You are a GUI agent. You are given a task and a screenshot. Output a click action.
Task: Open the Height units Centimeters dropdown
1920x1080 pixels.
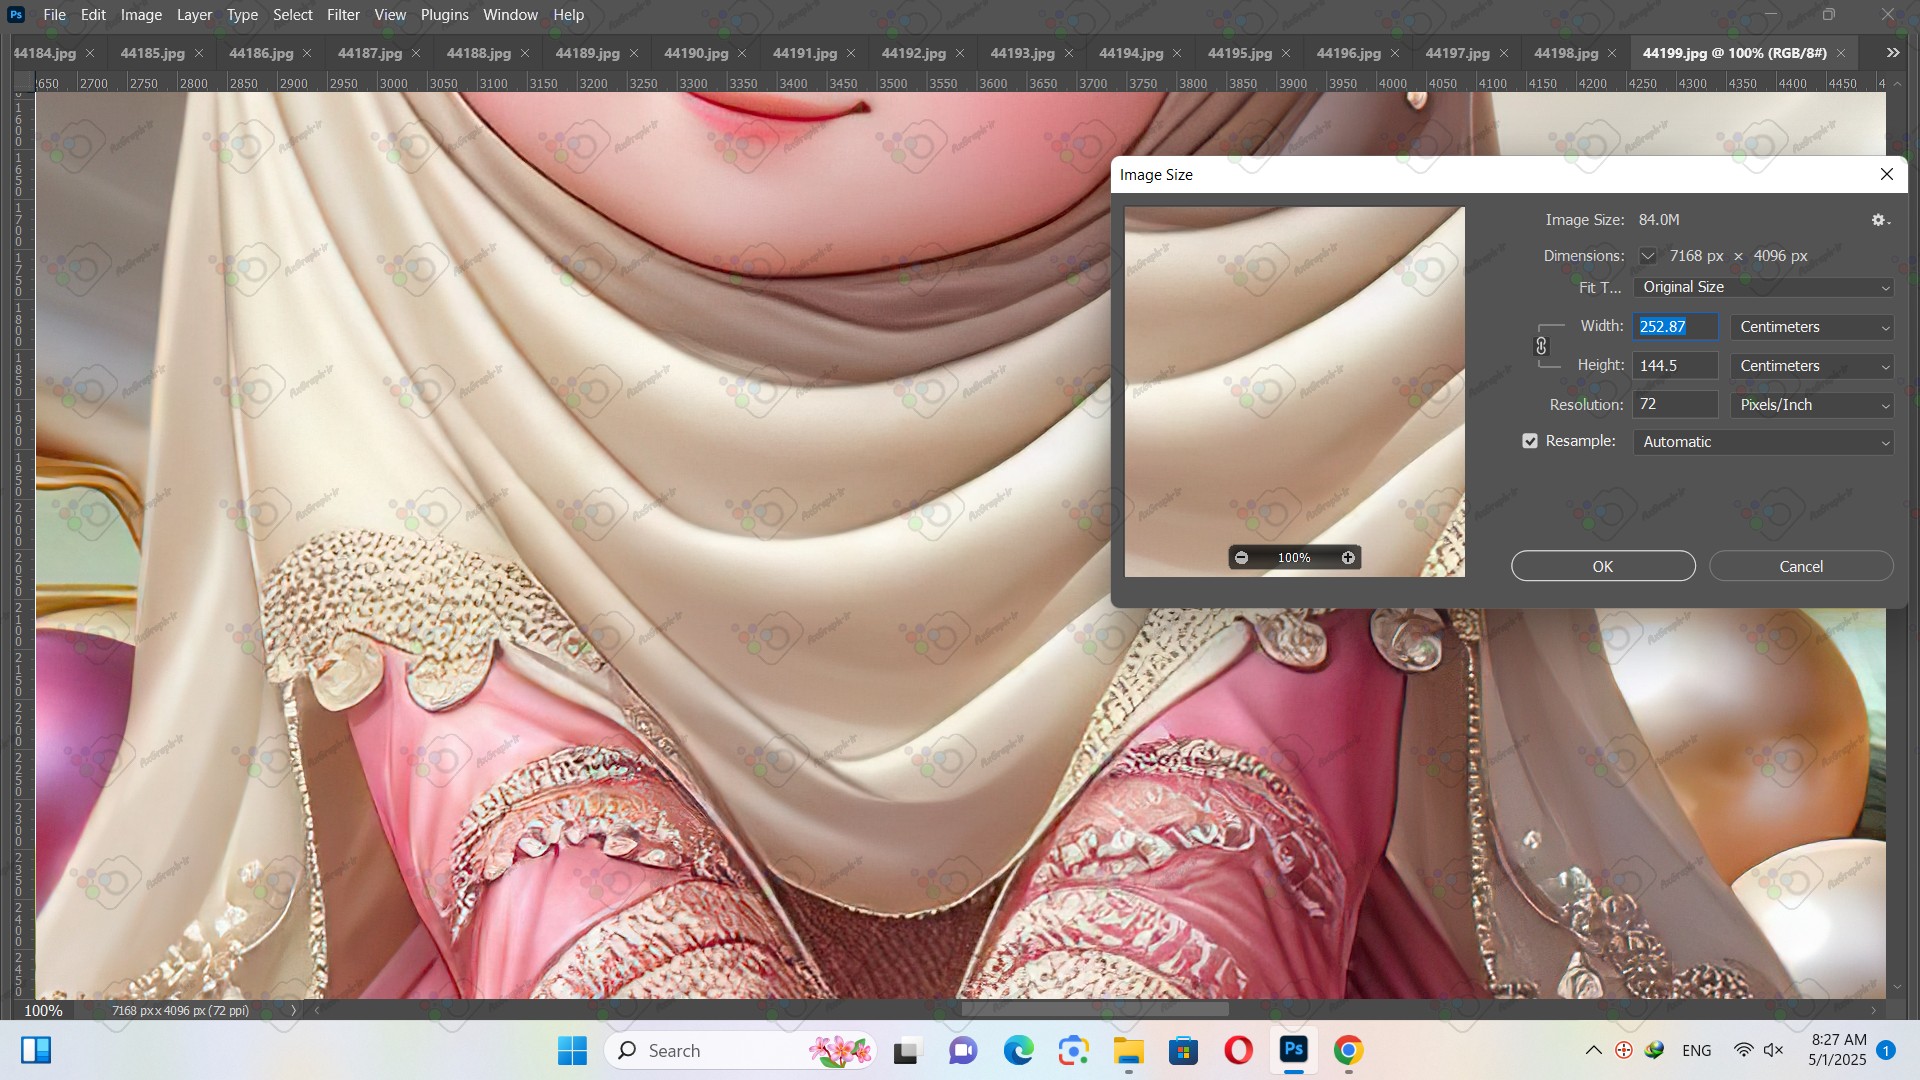1812,366
